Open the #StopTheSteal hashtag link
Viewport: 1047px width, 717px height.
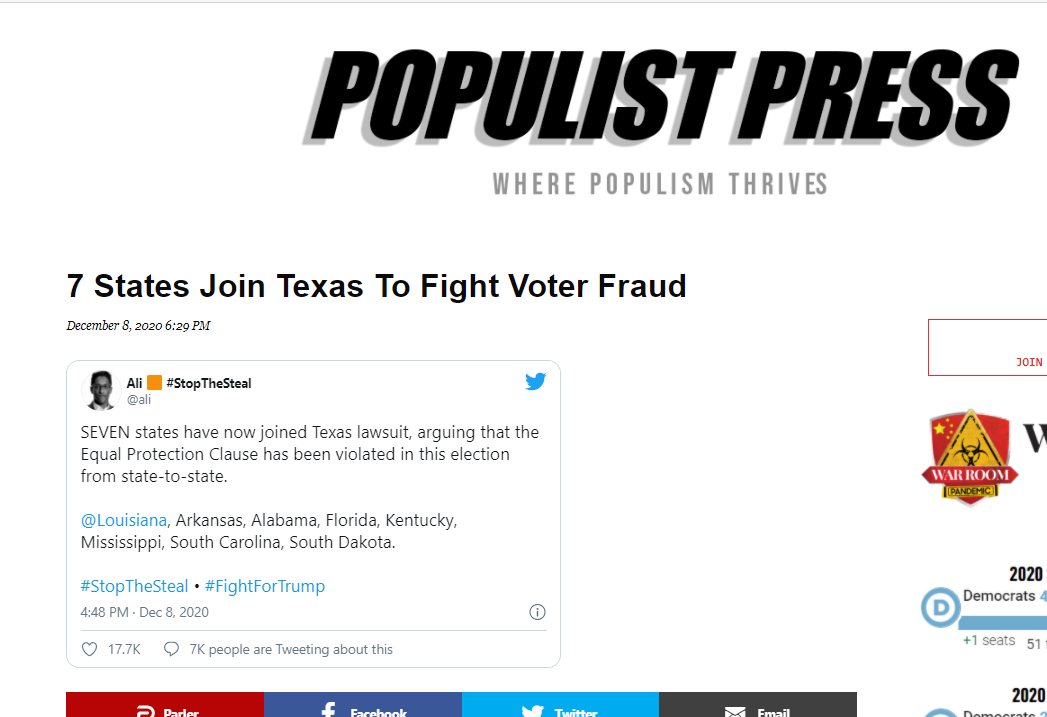click(134, 586)
